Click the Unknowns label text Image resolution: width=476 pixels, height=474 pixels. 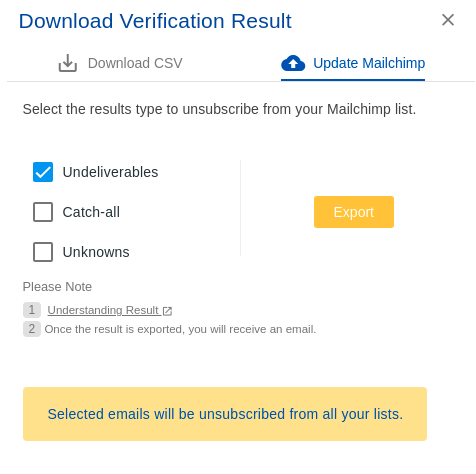pyautogui.click(x=96, y=252)
